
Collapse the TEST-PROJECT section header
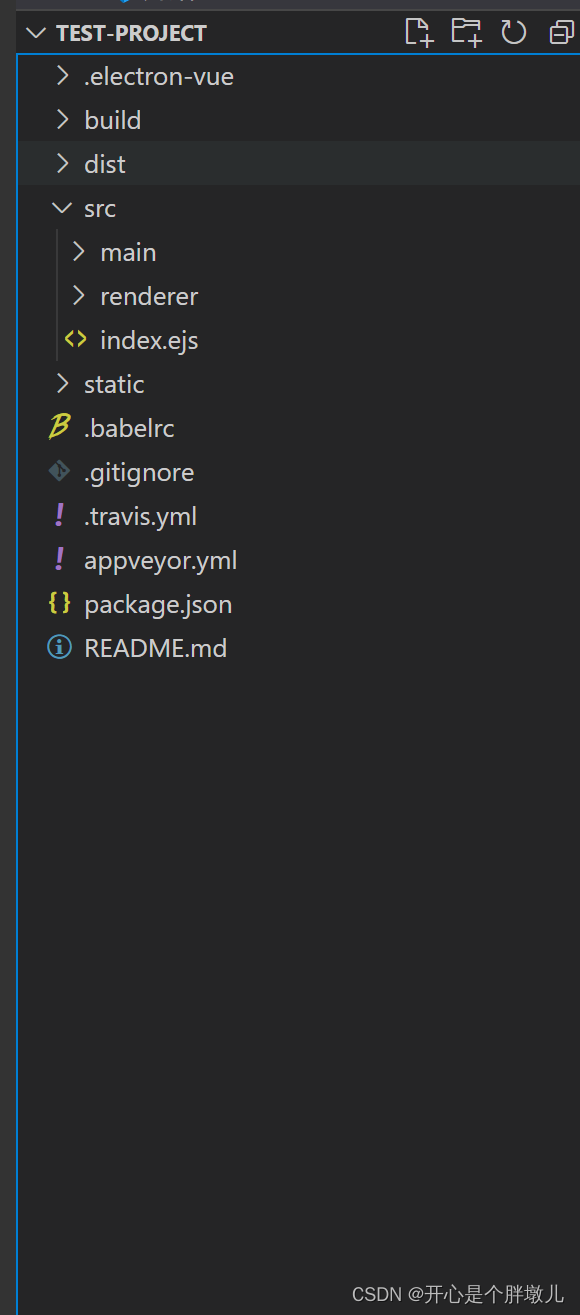click(x=36, y=32)
